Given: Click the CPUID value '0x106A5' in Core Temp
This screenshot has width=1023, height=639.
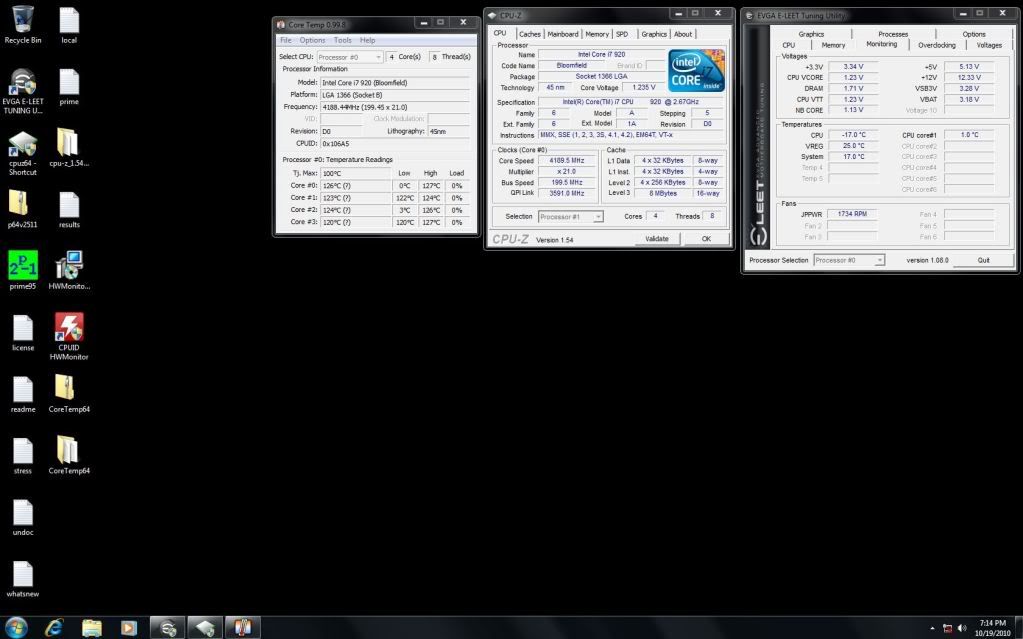Looking at the screenshot, I should point(395,144).
